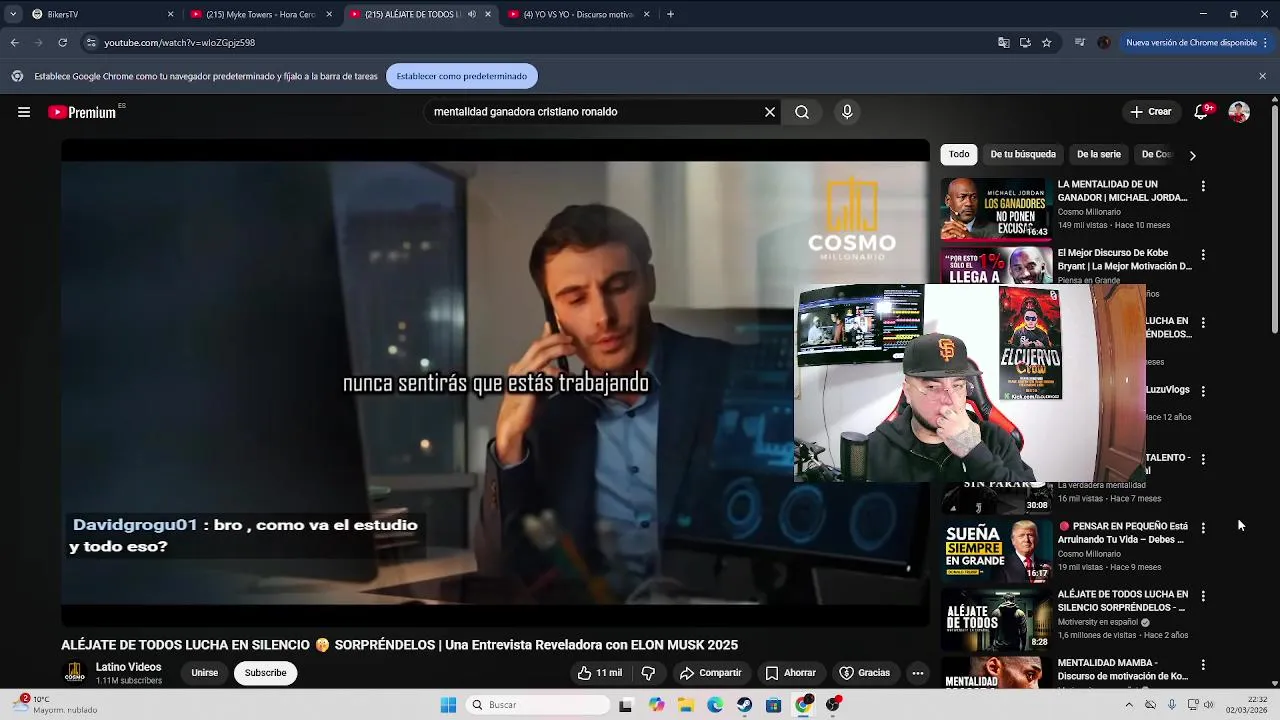Open options for MENTALIDAD MAMBA video
This screenshot has width=1280, height=720.
[1203, 665]
